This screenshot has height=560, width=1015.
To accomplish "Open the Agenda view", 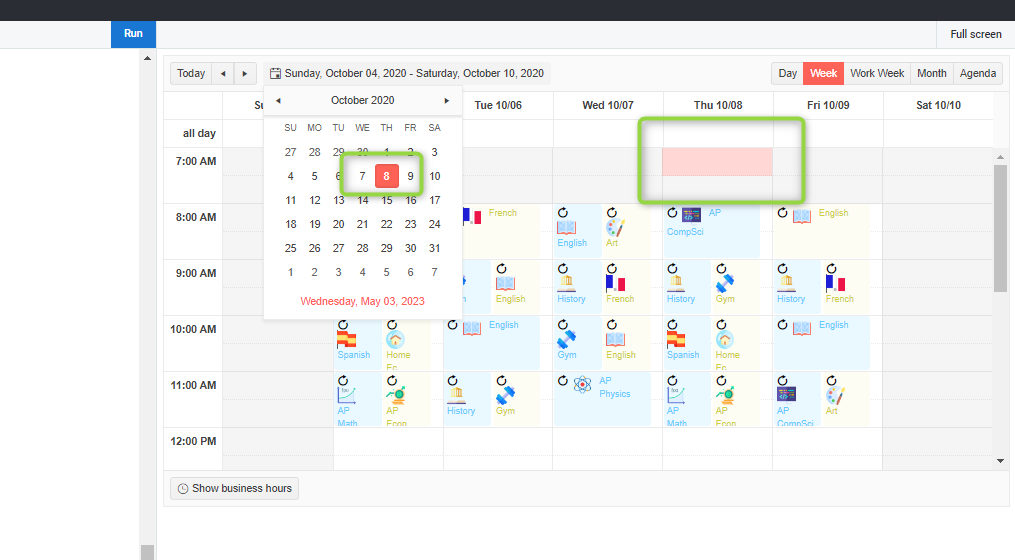I will tap(977, 73).
